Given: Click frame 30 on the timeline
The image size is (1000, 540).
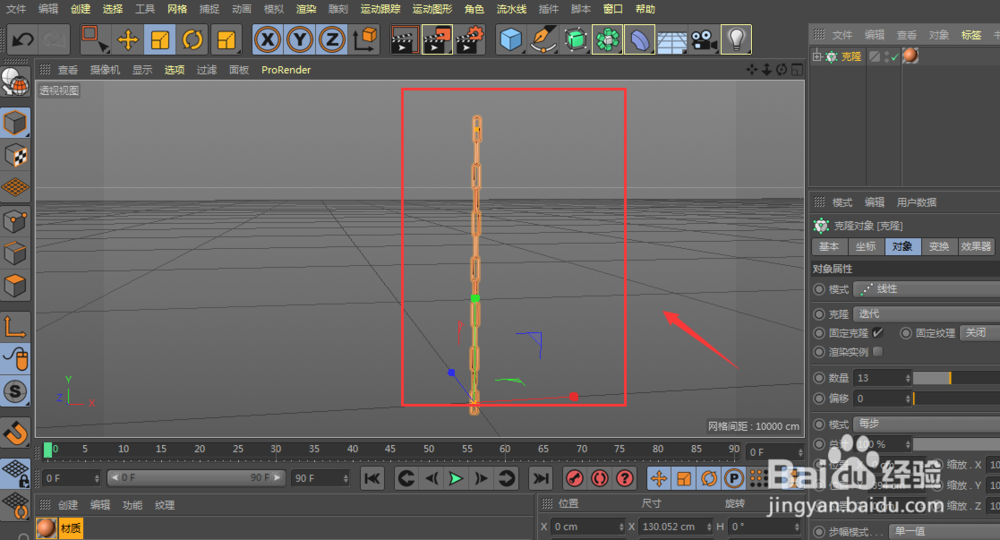Looking at the screenshot, I should 276,450.
